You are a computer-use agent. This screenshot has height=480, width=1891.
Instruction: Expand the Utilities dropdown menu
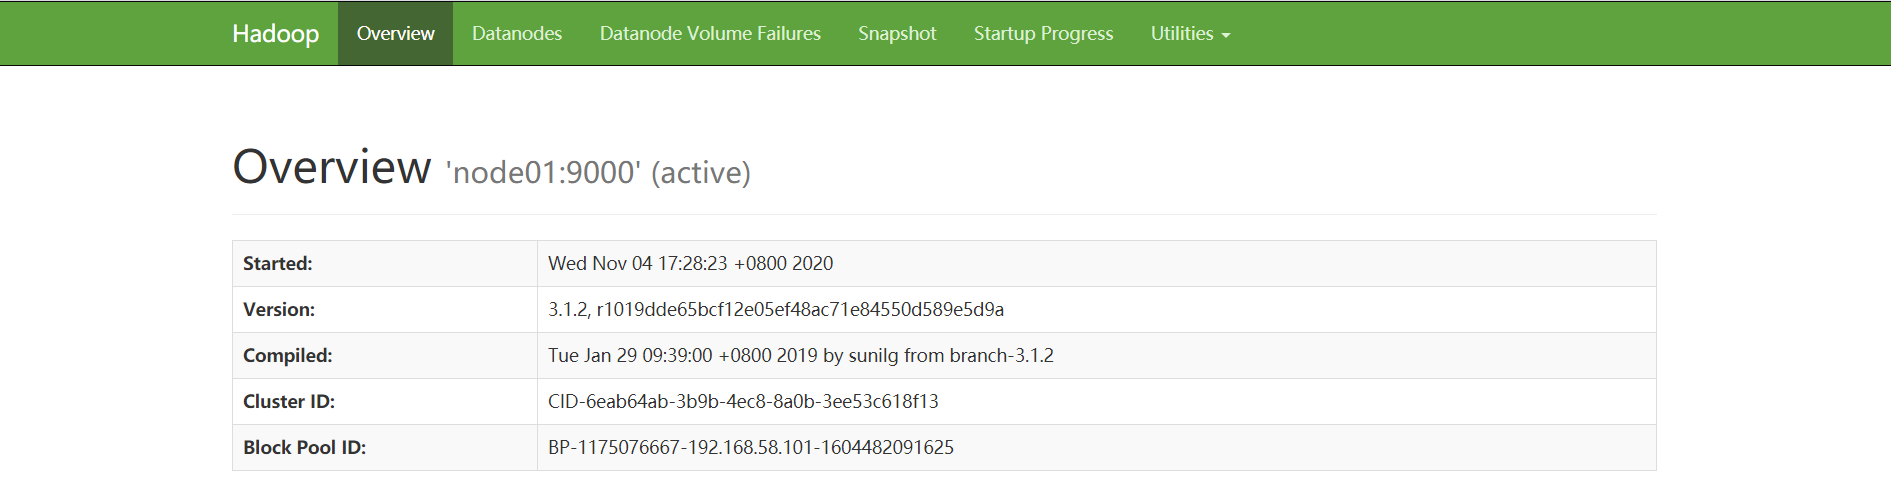click(1190, 33)
